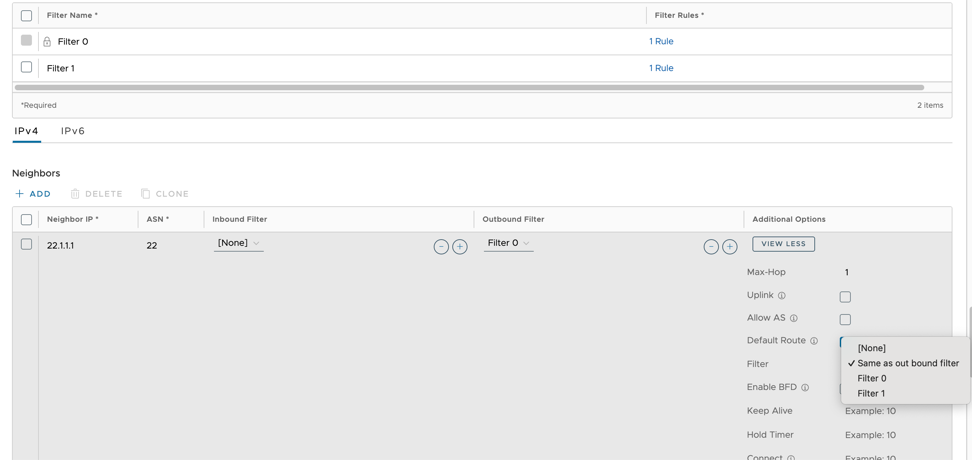Open the Inbound Filter [None] dropdown
972x460 pixels.
pyautogui.click(x=238, y=243)
